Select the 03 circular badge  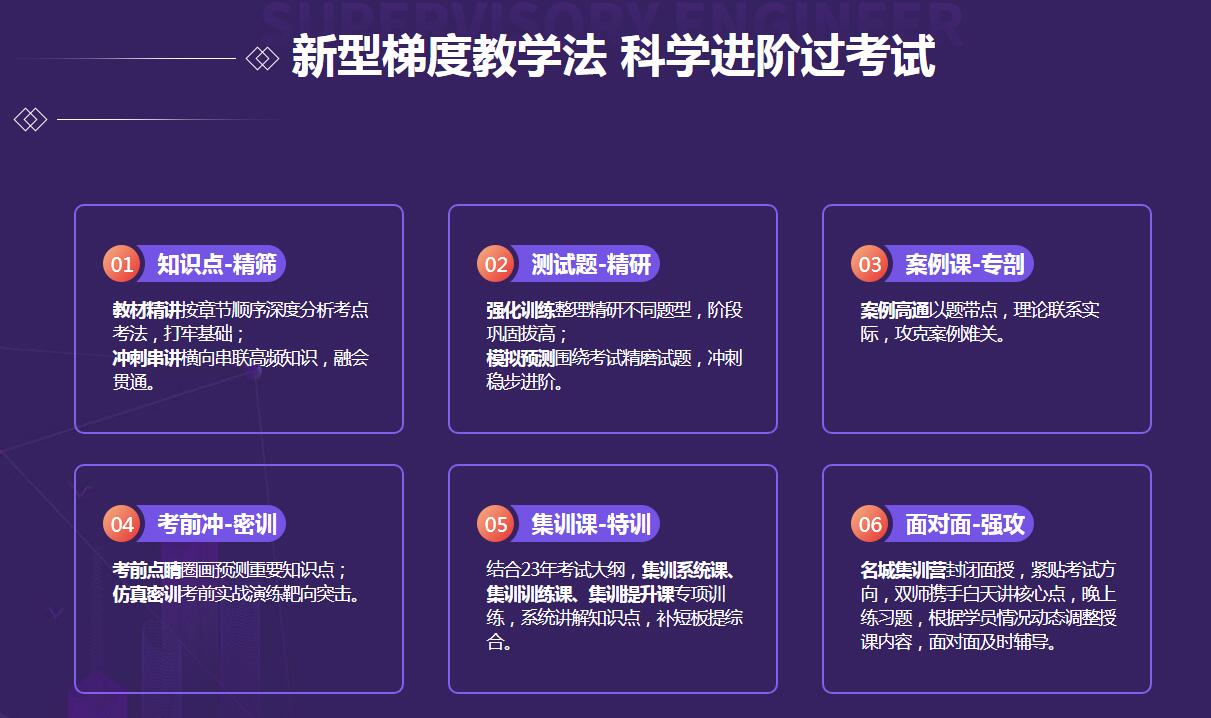pos(870,264)
